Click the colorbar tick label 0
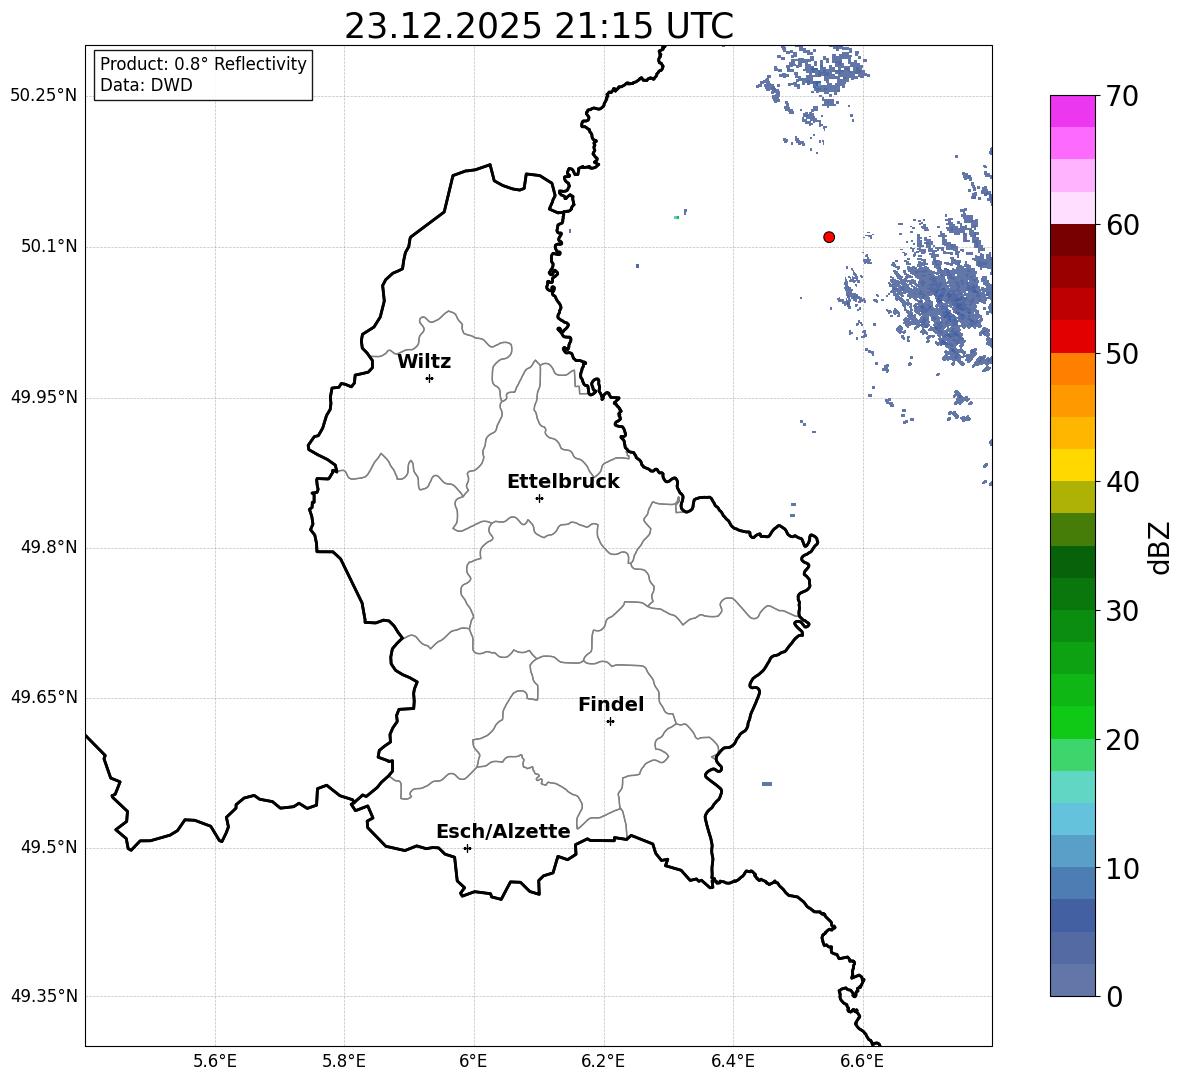Image resolution: width=1184 pixels, height=1081 pixels. coord(1114,997)
